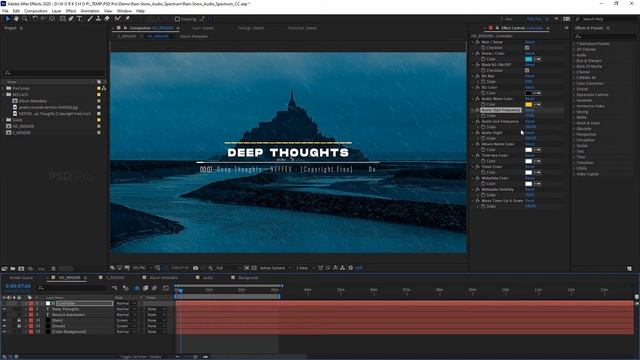Select the Puppet Pin tool
This screenshot has height=360, width=640.
click(x=127, y=19)
